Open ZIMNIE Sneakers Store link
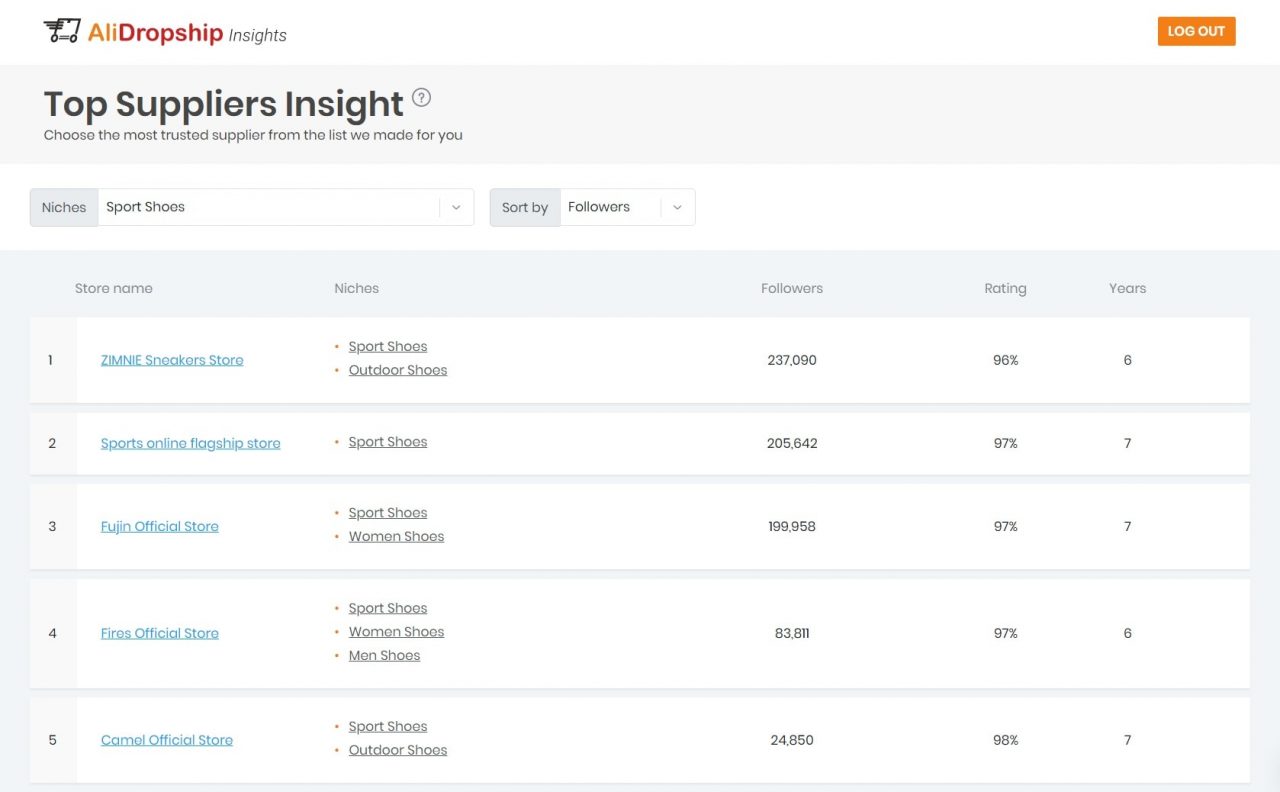The height and width of the screenshot is (792, 1280). point(171,359)
